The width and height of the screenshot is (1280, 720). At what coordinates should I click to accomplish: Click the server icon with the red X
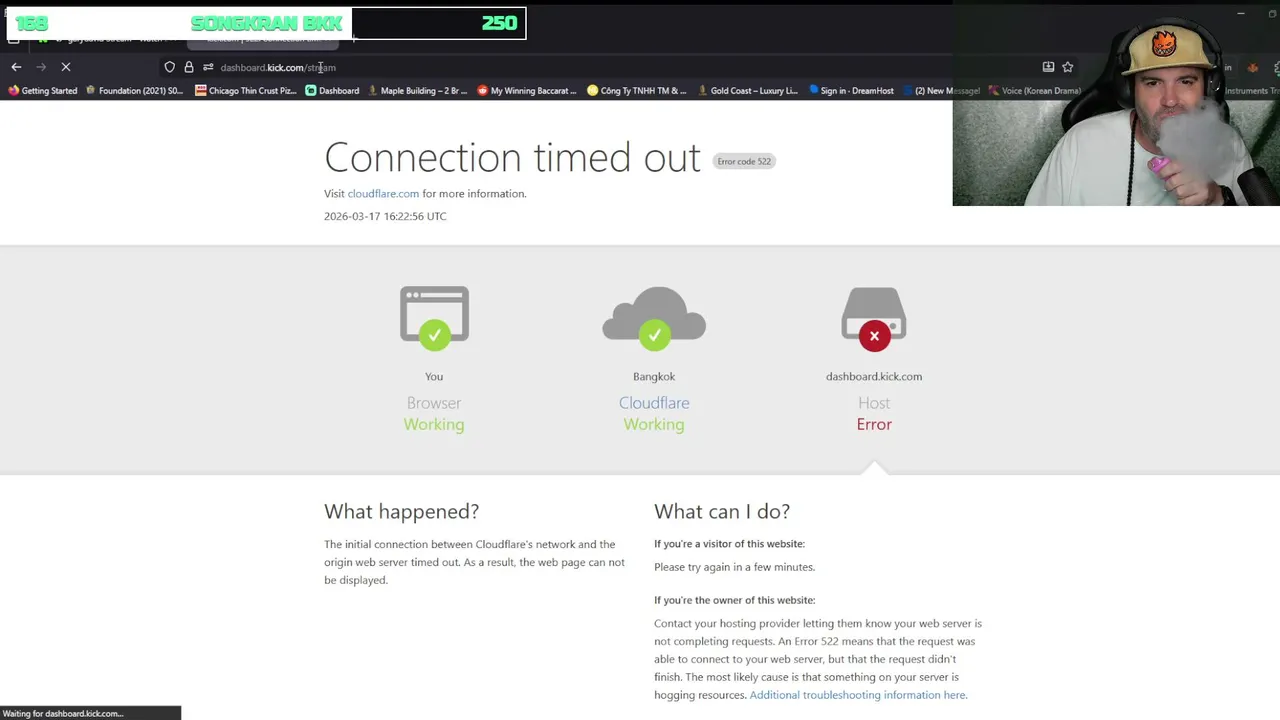click(874, 318)
